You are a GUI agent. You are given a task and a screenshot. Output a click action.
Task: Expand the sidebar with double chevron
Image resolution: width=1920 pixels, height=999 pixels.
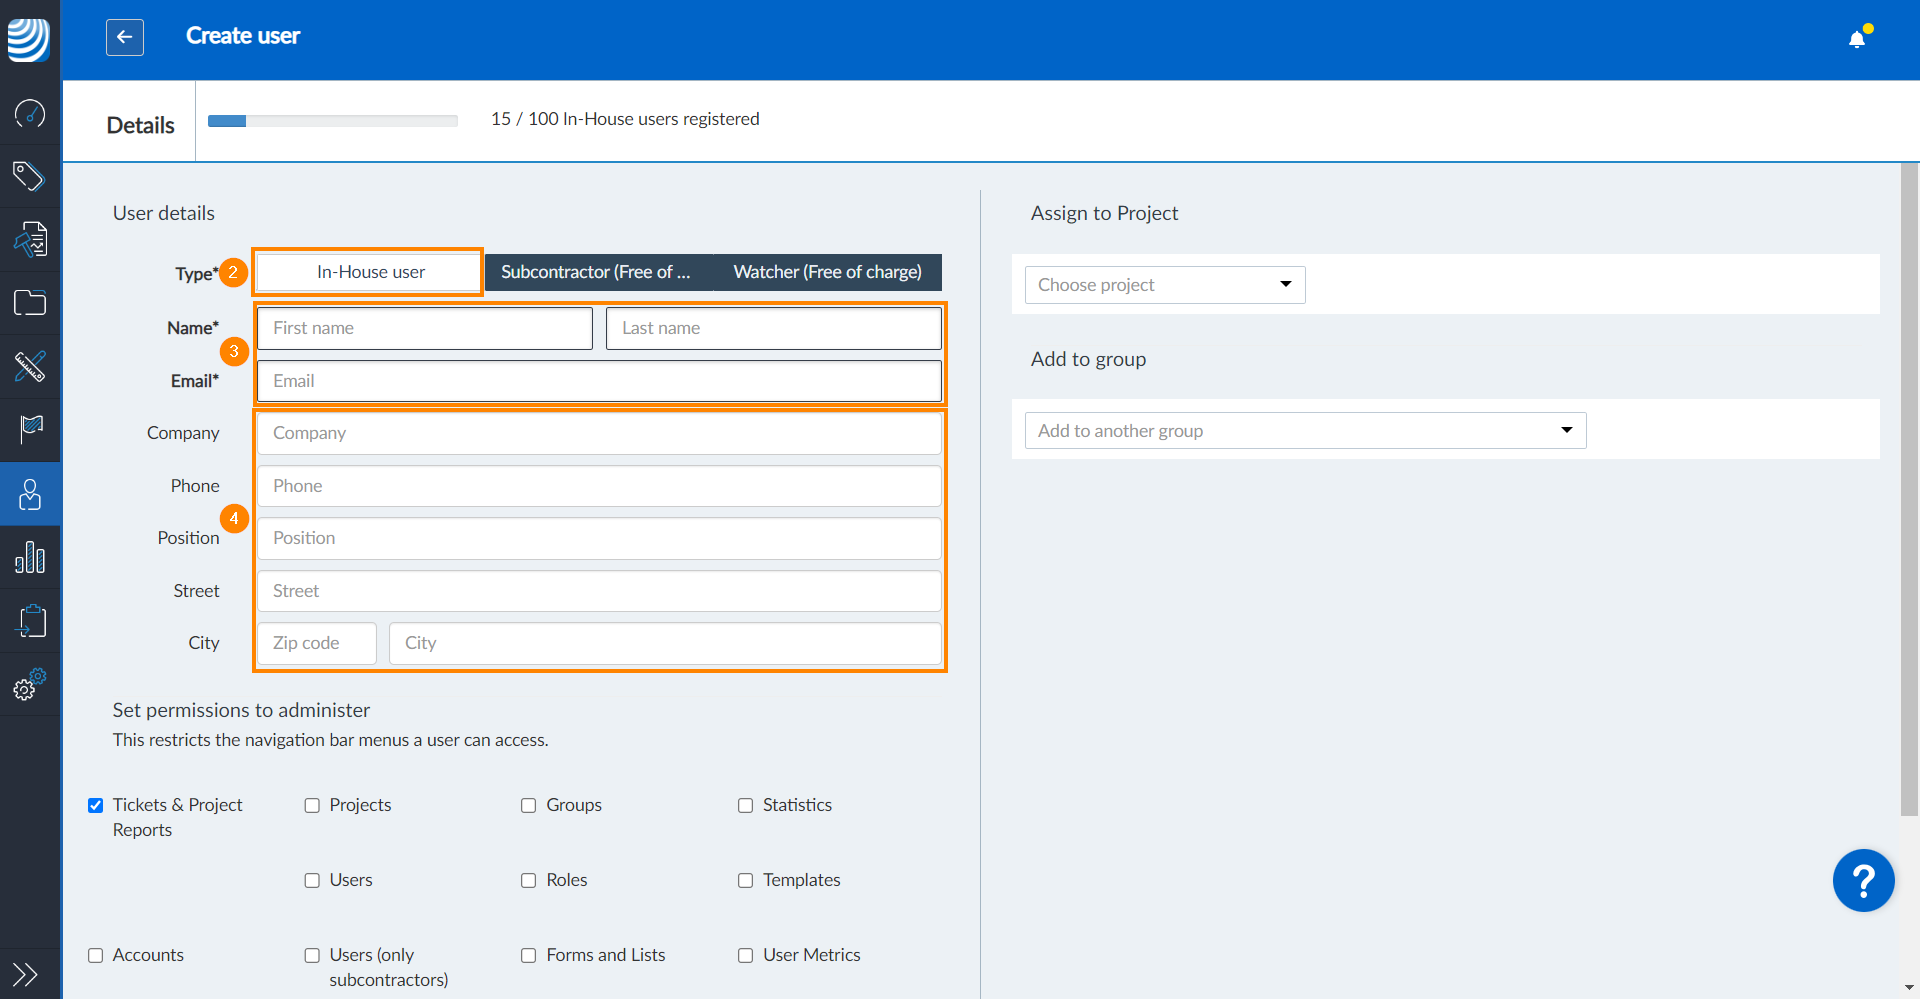[26, 973]
